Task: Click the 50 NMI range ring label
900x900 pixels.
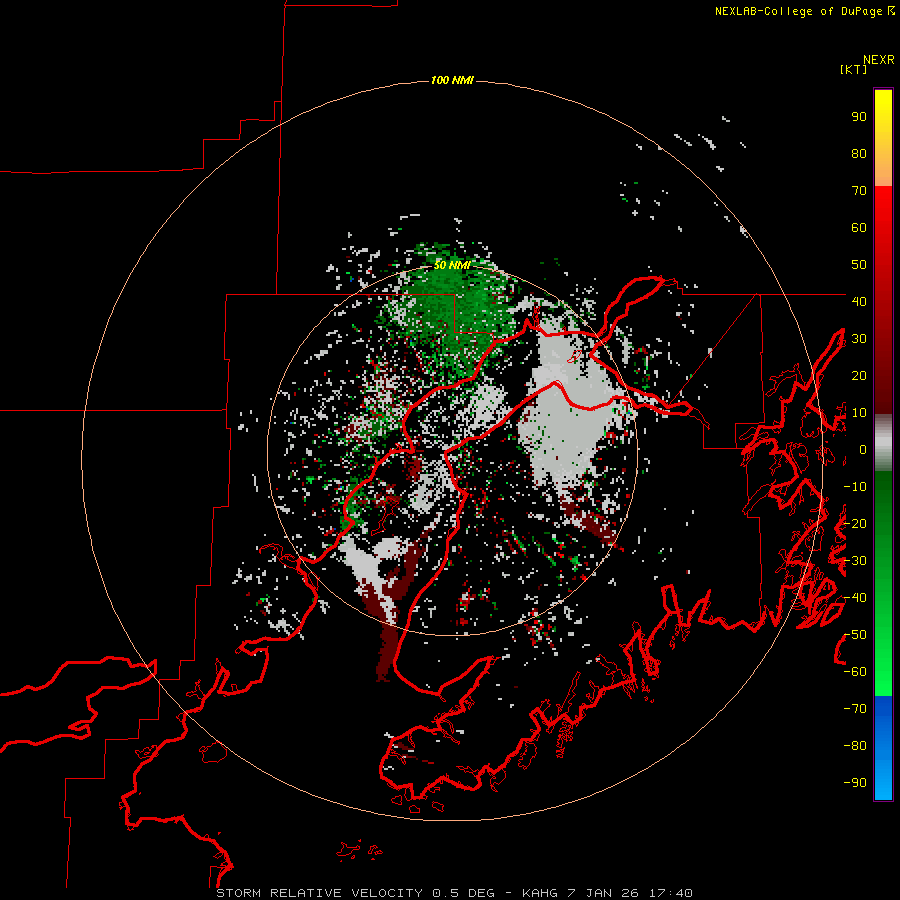Action: (452, 265)
